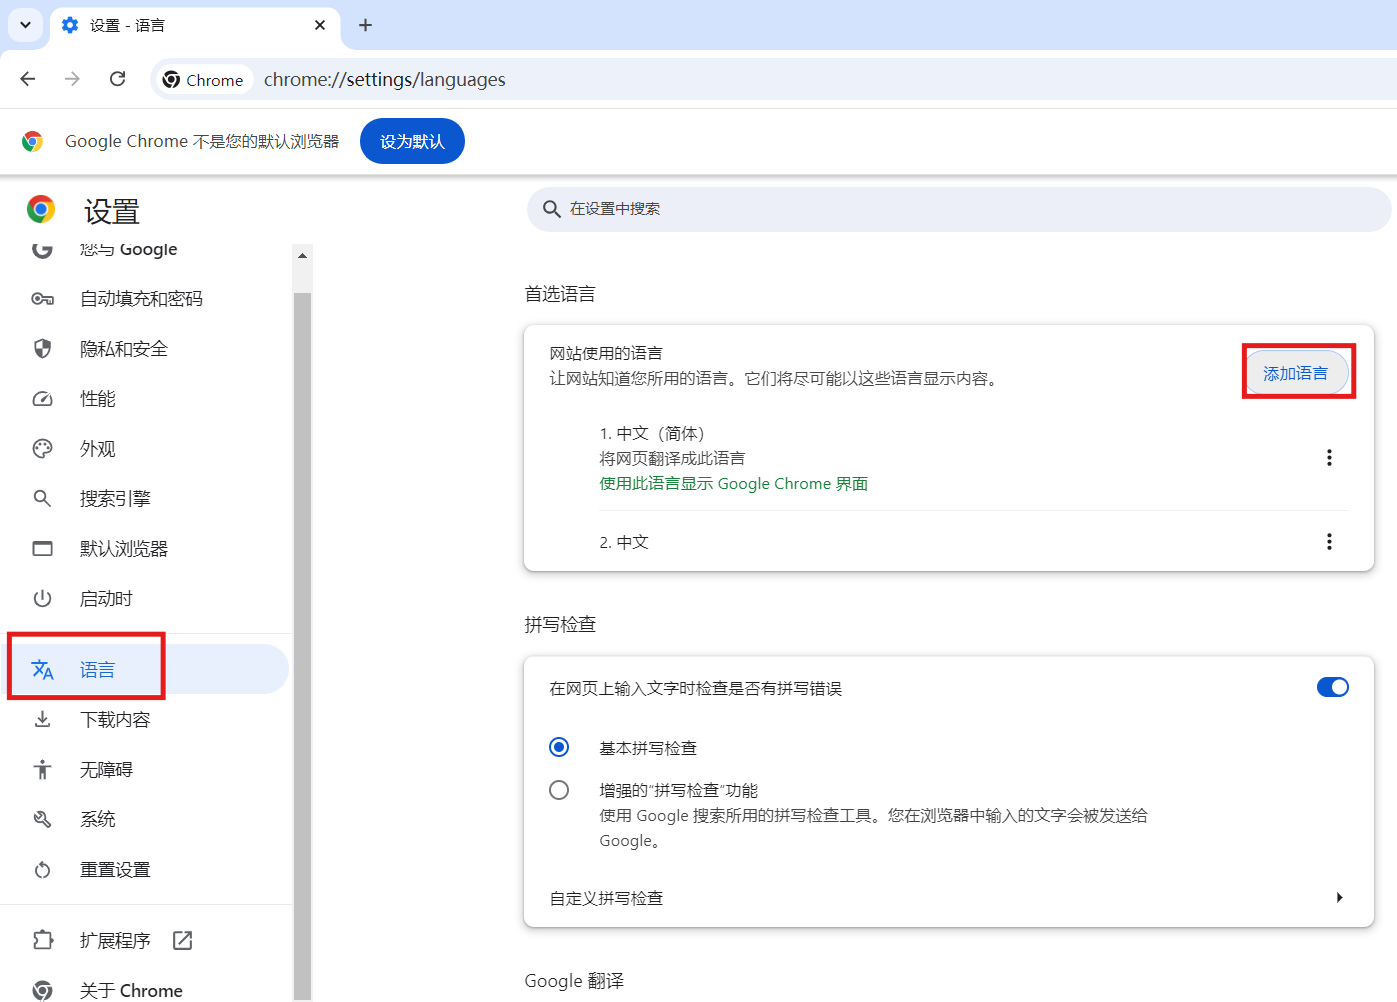Click 设为默认 button
The width and height of the screenshot is (1397, 1002).
[412, 141]
